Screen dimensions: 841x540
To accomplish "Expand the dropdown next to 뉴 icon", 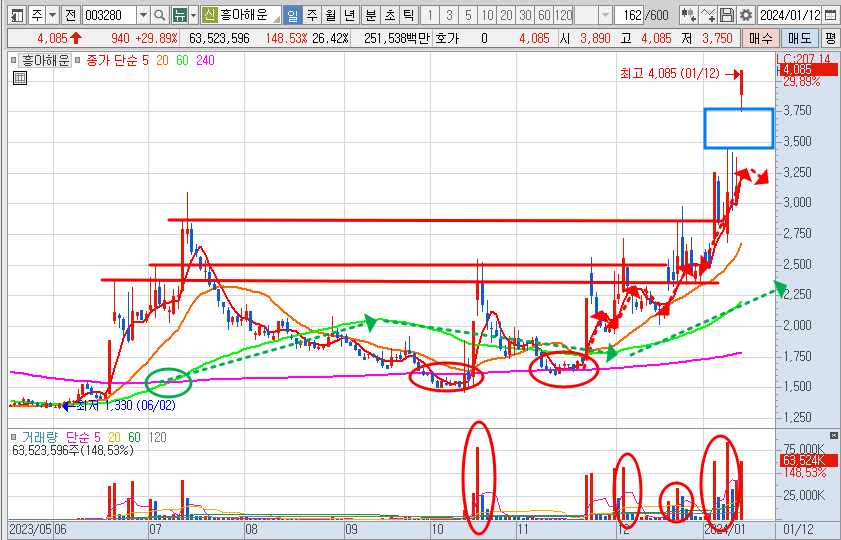I will tap(194, 15).
